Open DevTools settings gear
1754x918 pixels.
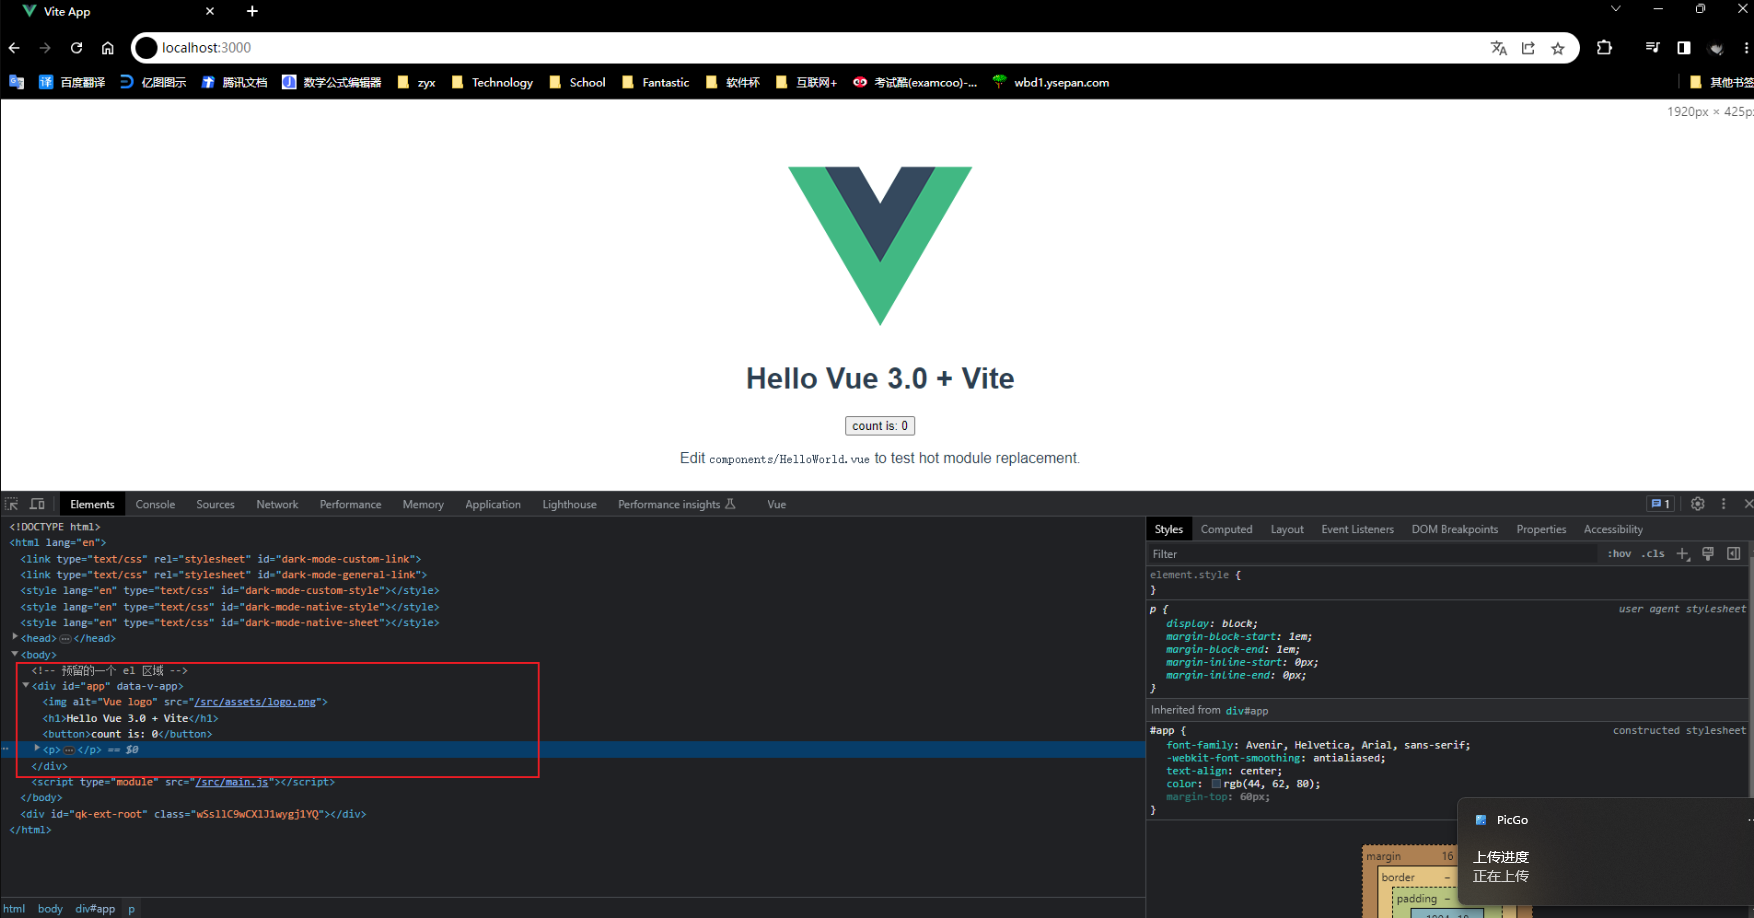pos(1697,504)
